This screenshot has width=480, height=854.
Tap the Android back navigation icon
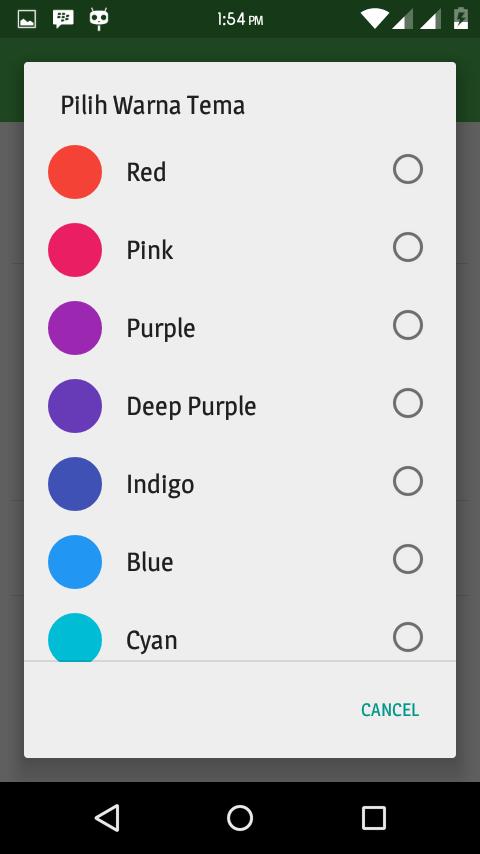pos(107,818)
